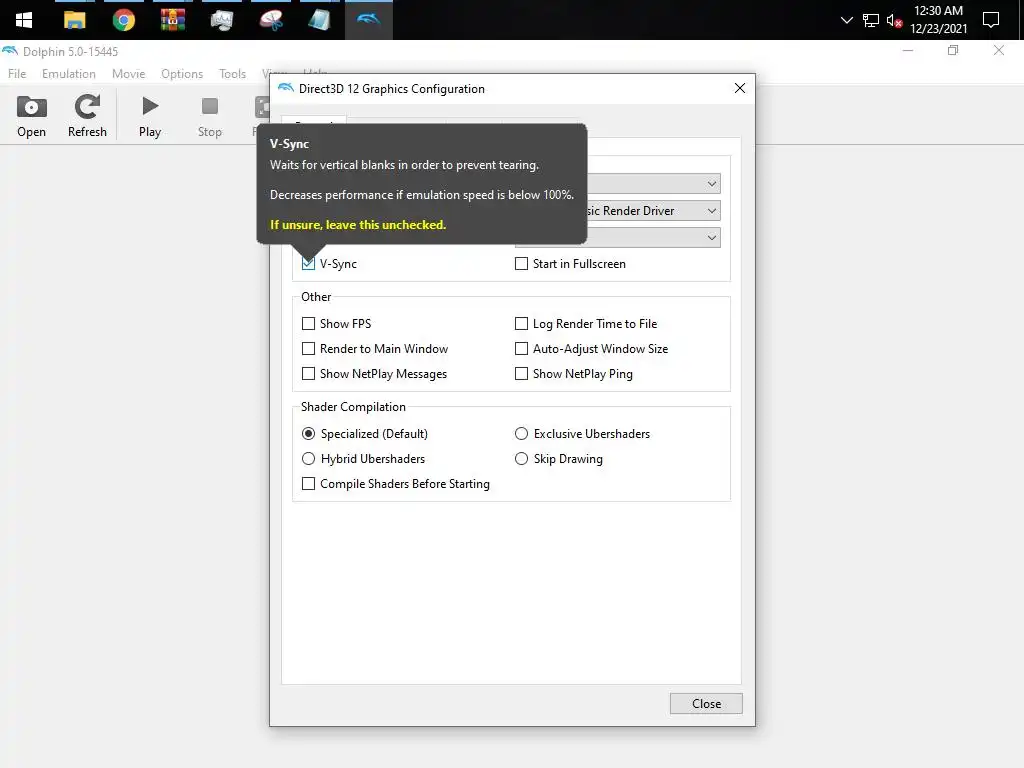1024x768 pixels.
Task: Open the File menu
Action: [17, 74]
